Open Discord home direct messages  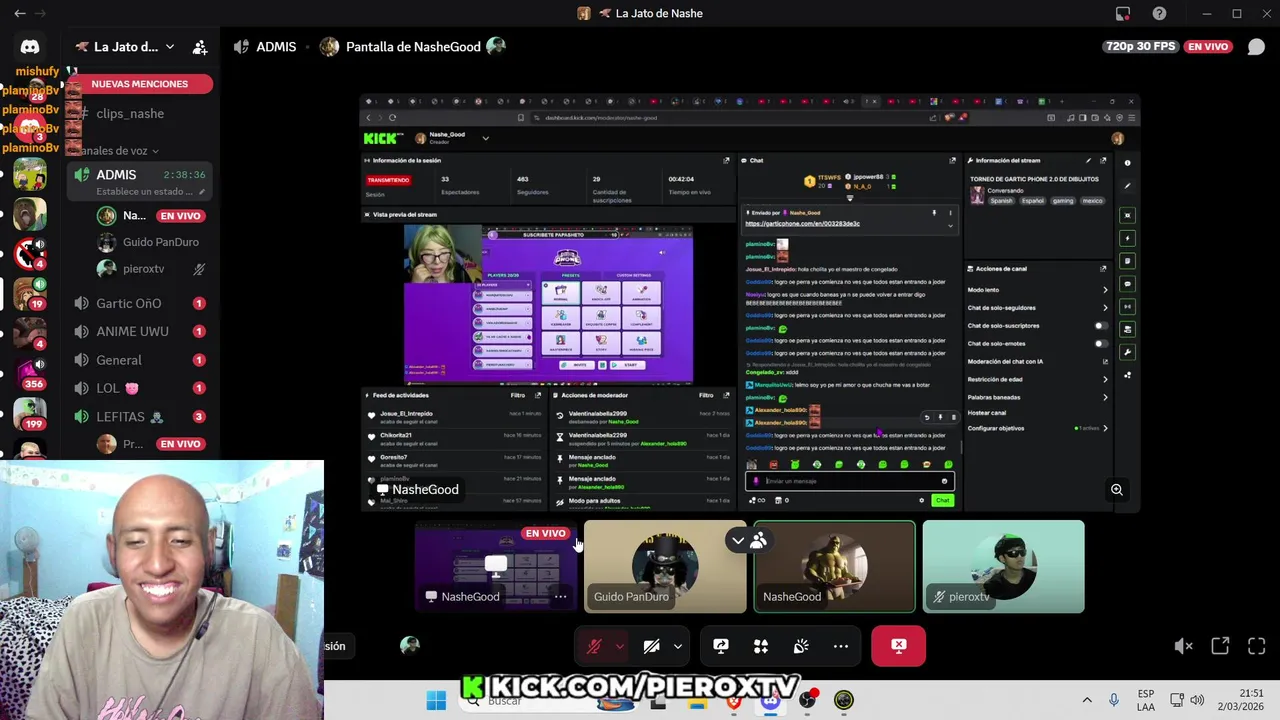click(30, 47)
